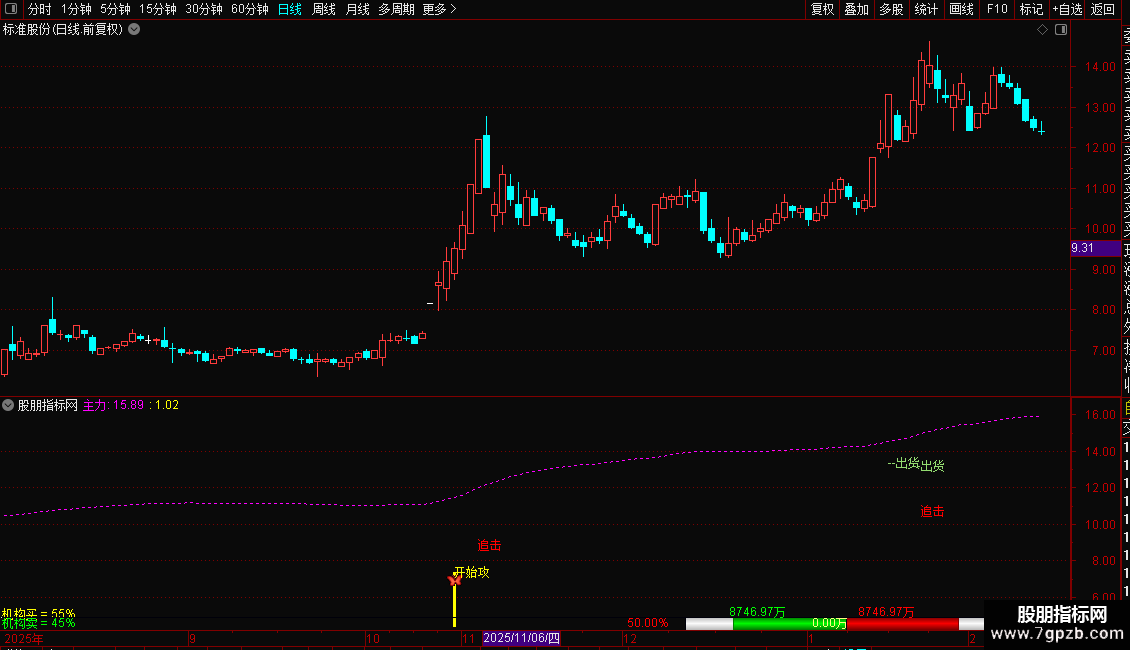This screenshot has width=1130, height=650.
Task: Click the red segment of the capital flow bar
Action: point(903,624)
